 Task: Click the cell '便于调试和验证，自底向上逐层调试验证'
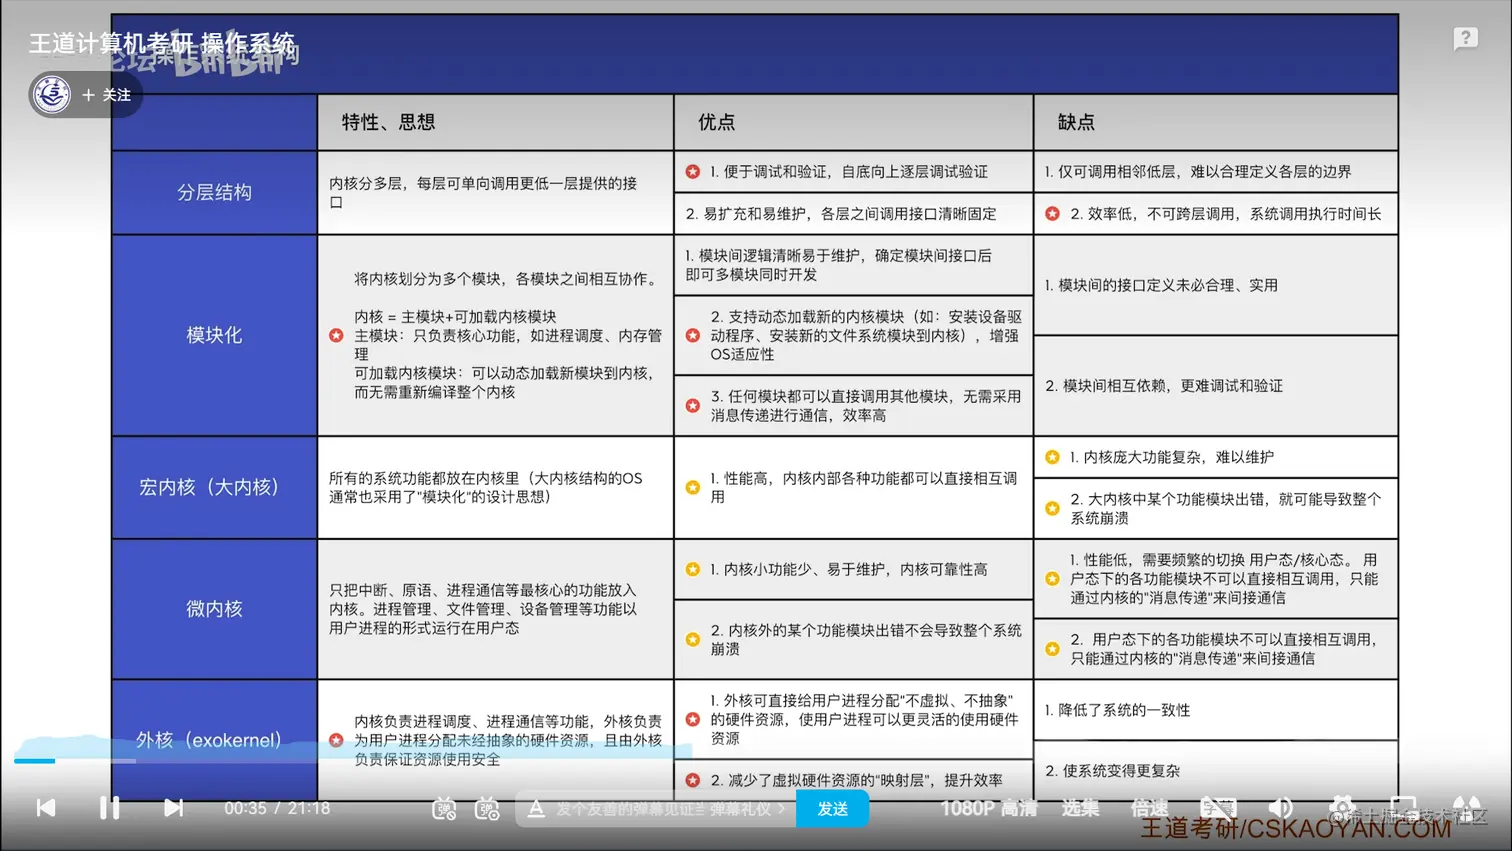[x=853, y=171]
